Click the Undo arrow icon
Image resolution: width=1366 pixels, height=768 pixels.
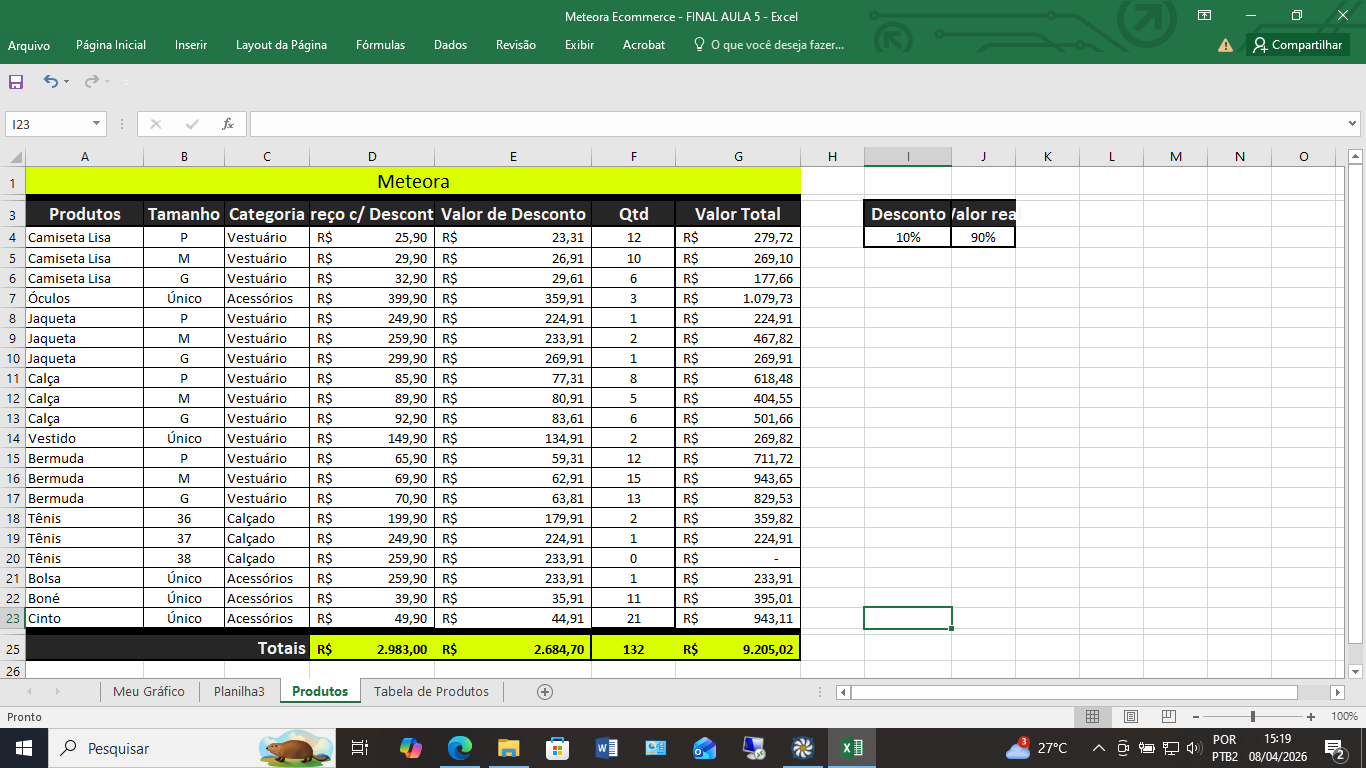coord(50,82)
